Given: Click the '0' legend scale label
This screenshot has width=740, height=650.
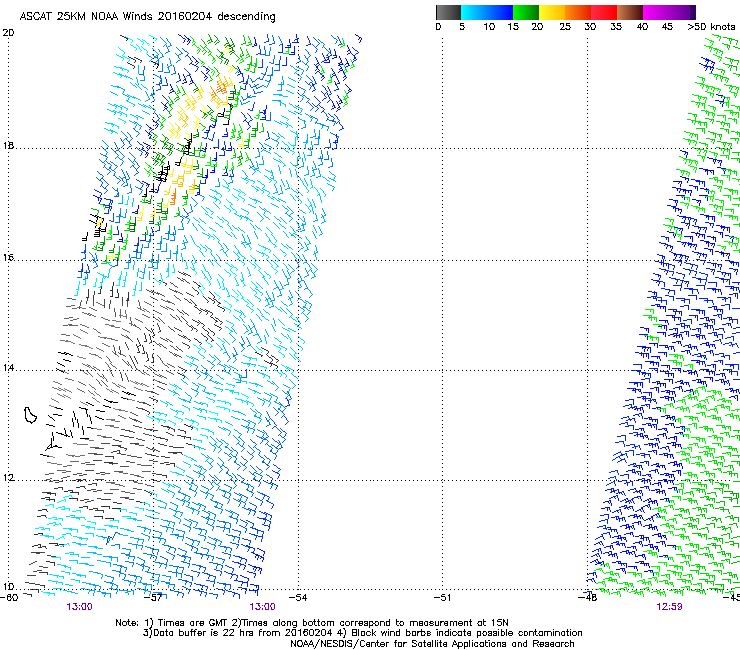Looking at the screenshot, I should 438,27.
